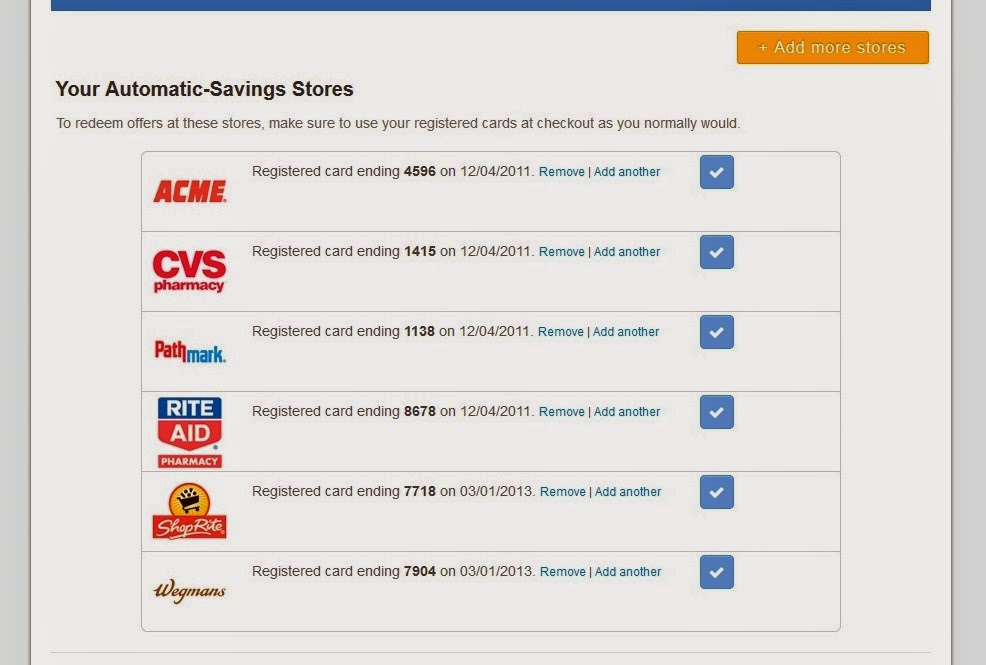
Task: Add another card for ACME
Action: (627, 172)
